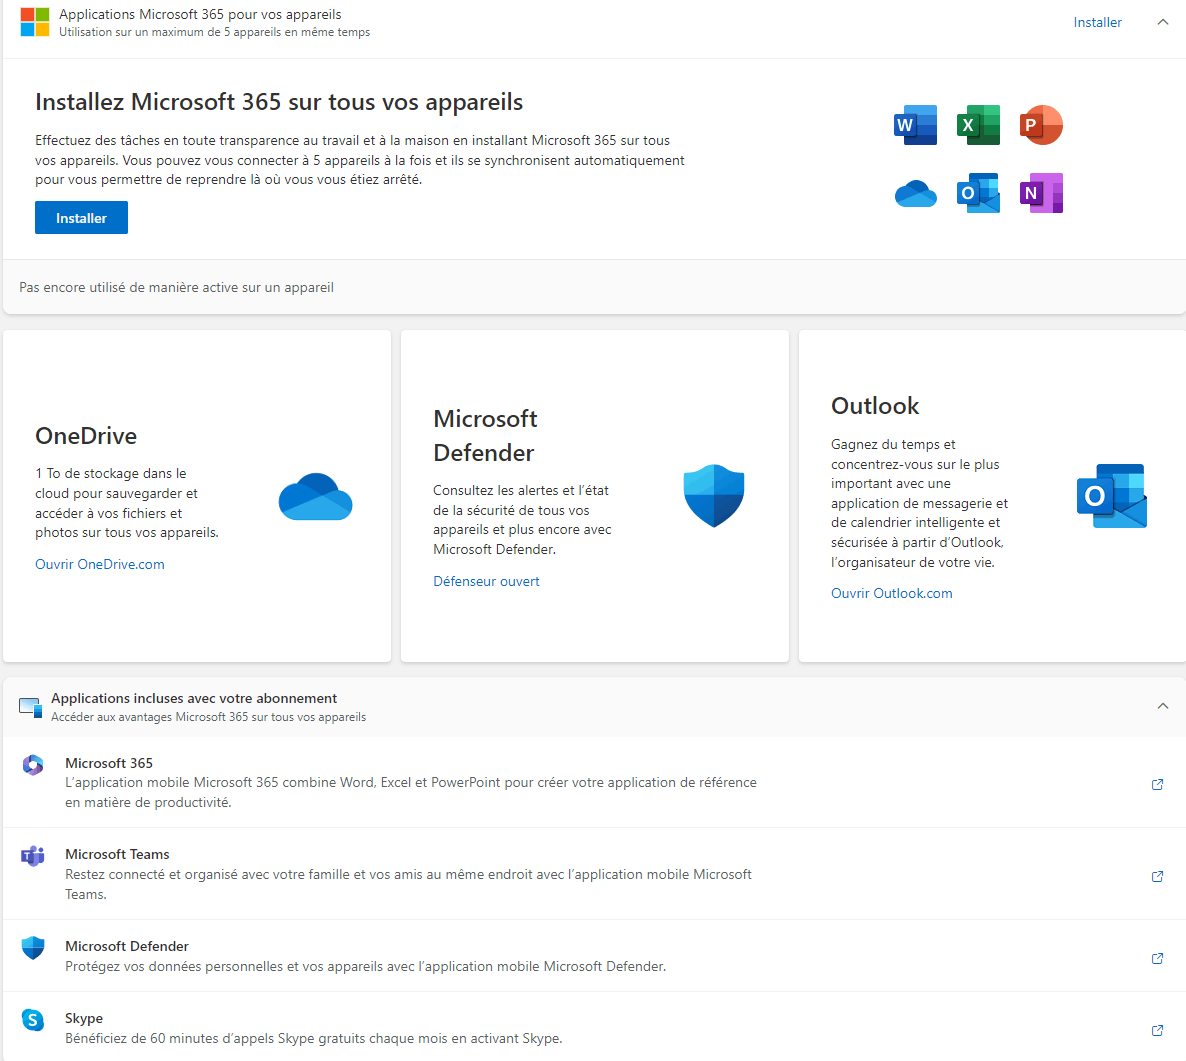1186x1061 pixels.
Task: Select the Skype row title
Action: (x=84, y=1018)
